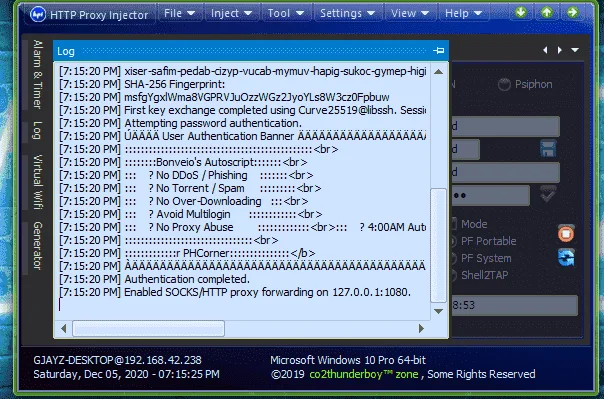Viewport: 604px width, 399px height.
Task: Open the Alarm & Timer side tab
Action: [37, 74]
